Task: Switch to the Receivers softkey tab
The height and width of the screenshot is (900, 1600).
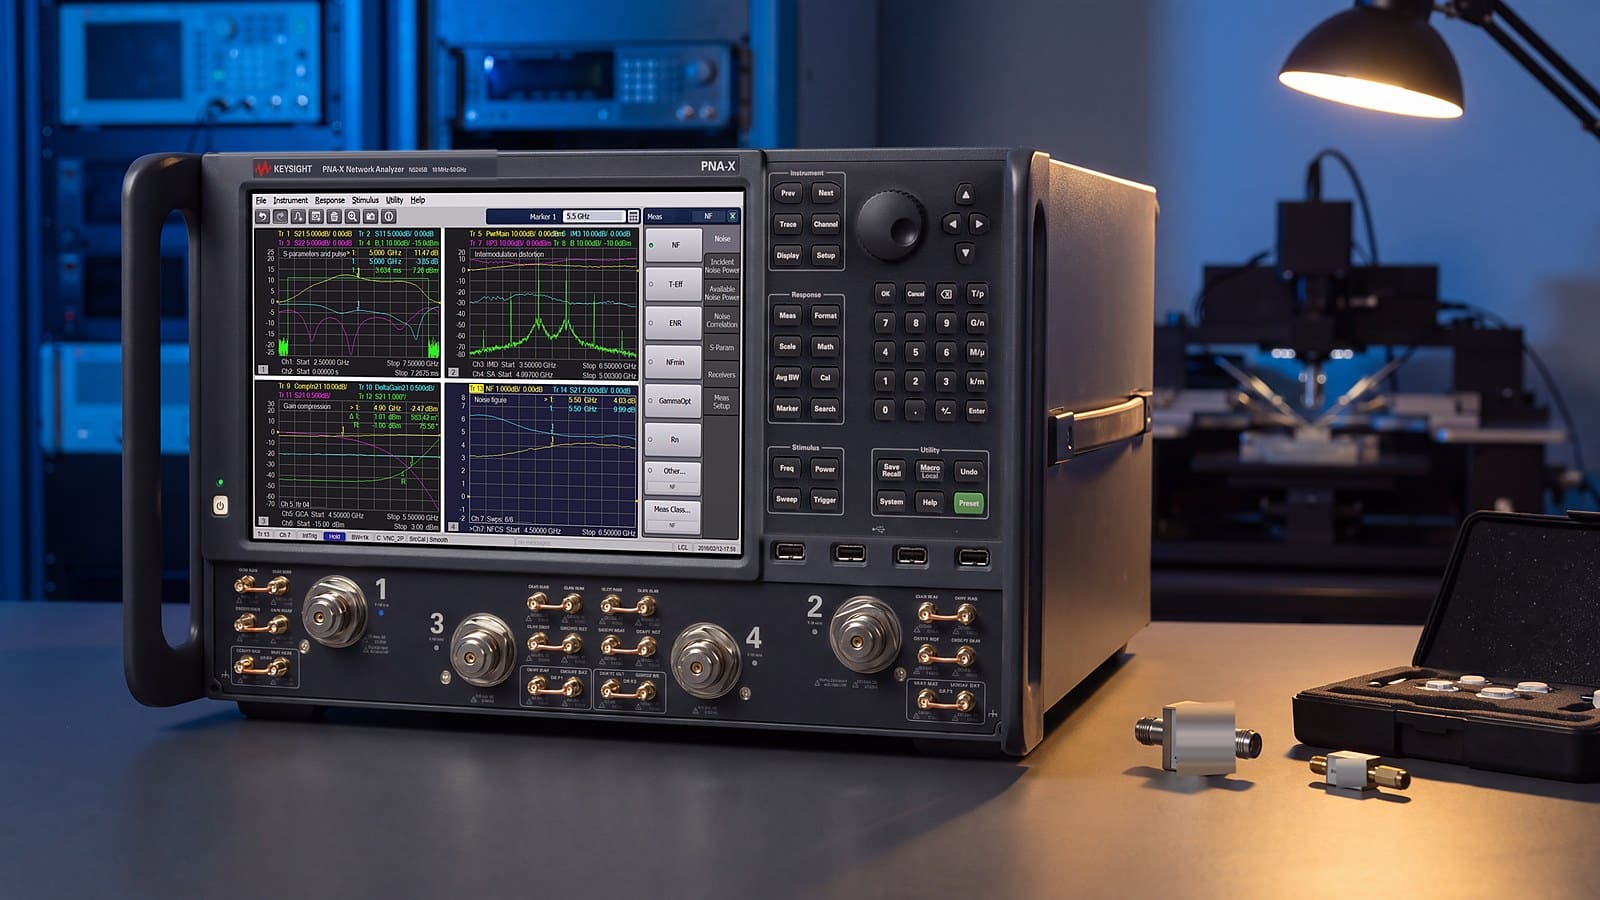Action: click(722, 375)
